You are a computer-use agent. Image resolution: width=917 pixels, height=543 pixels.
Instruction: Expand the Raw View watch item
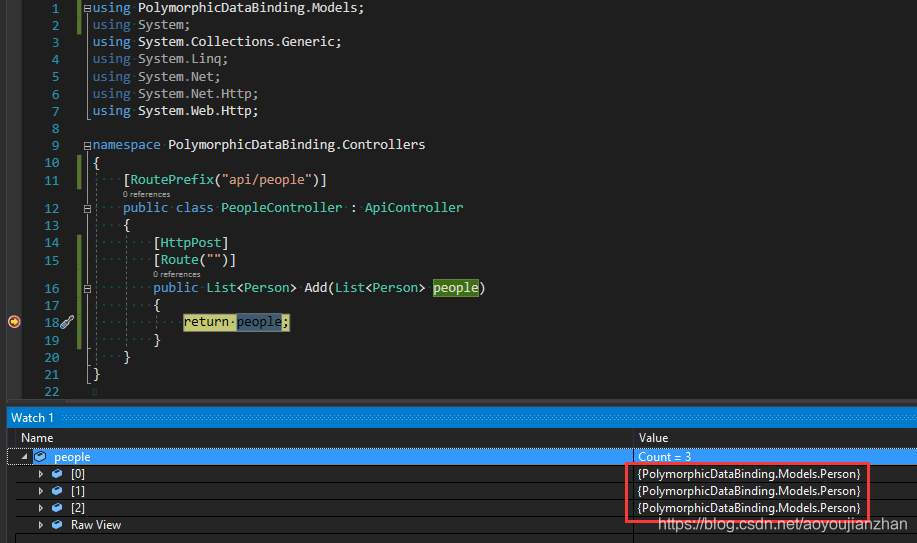[x=40, y=524]
